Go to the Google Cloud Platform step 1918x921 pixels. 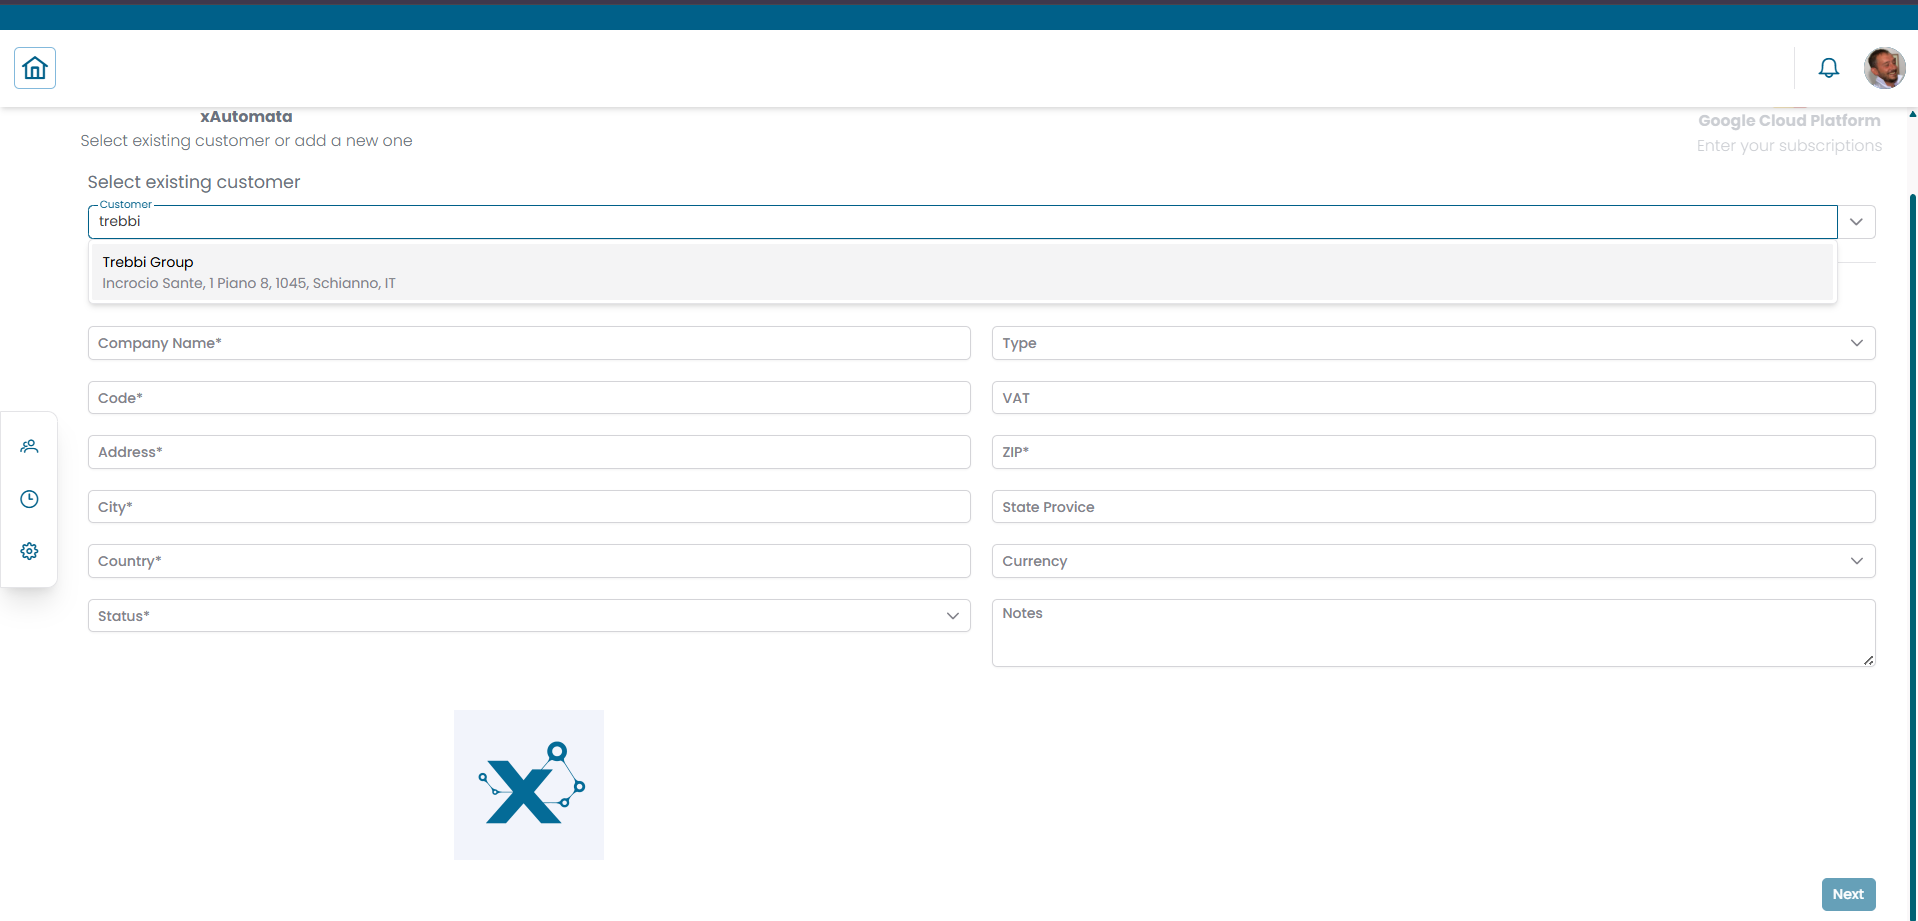tap(1789, 120)
